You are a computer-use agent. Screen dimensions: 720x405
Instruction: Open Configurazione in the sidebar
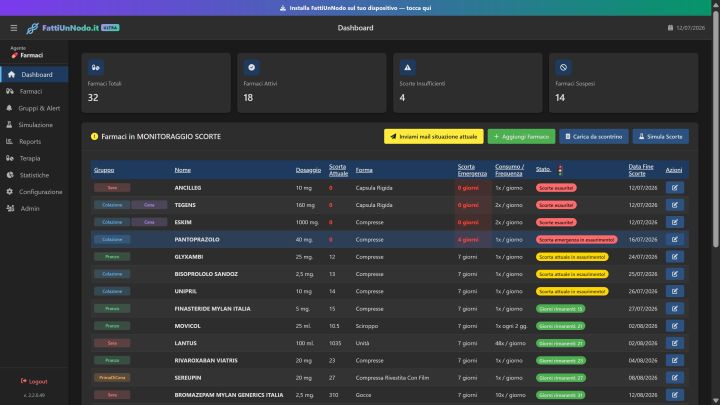coord(34,191)
